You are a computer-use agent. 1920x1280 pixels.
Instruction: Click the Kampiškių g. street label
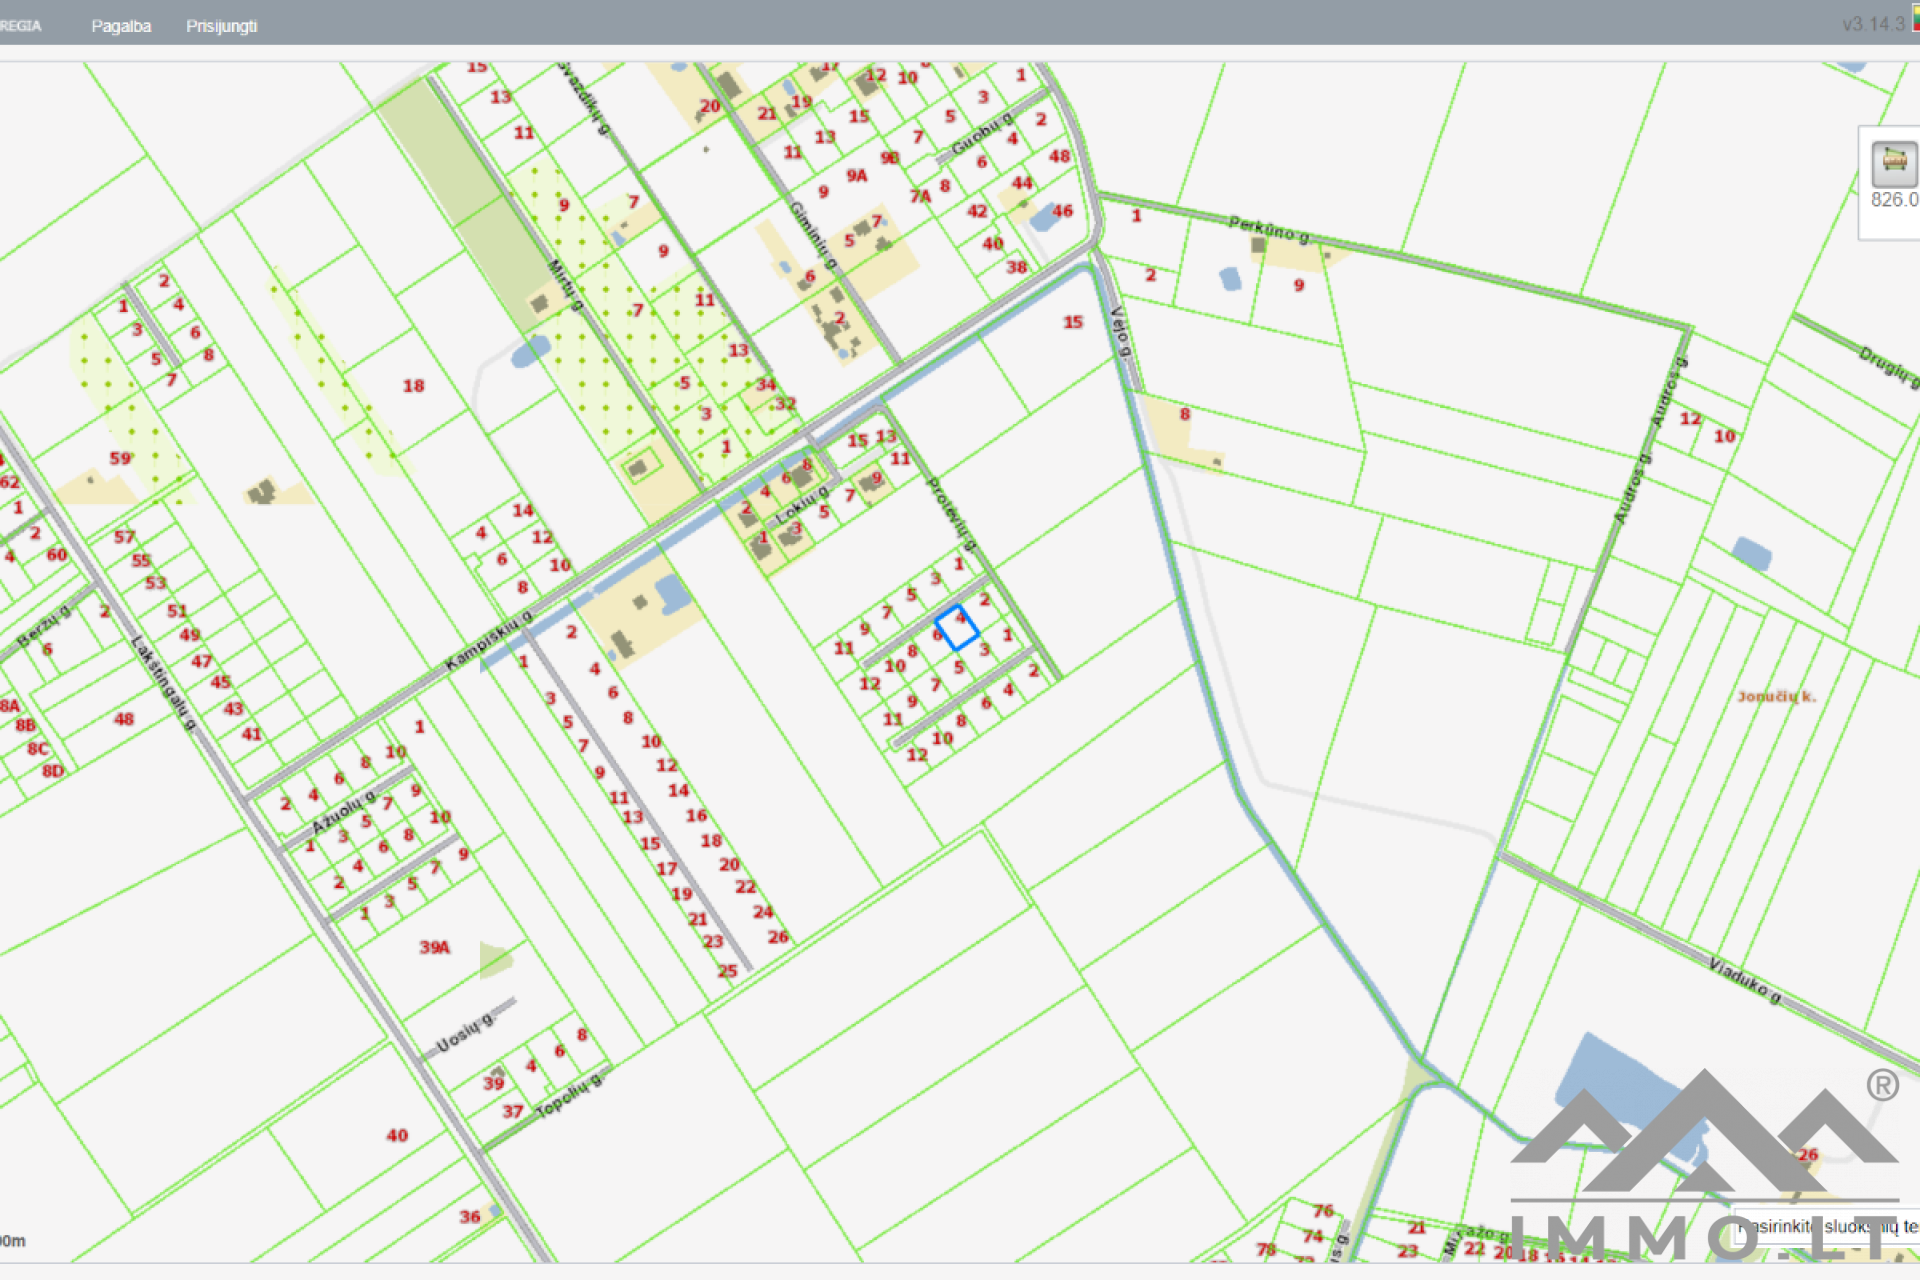click(x=488, y=640)
